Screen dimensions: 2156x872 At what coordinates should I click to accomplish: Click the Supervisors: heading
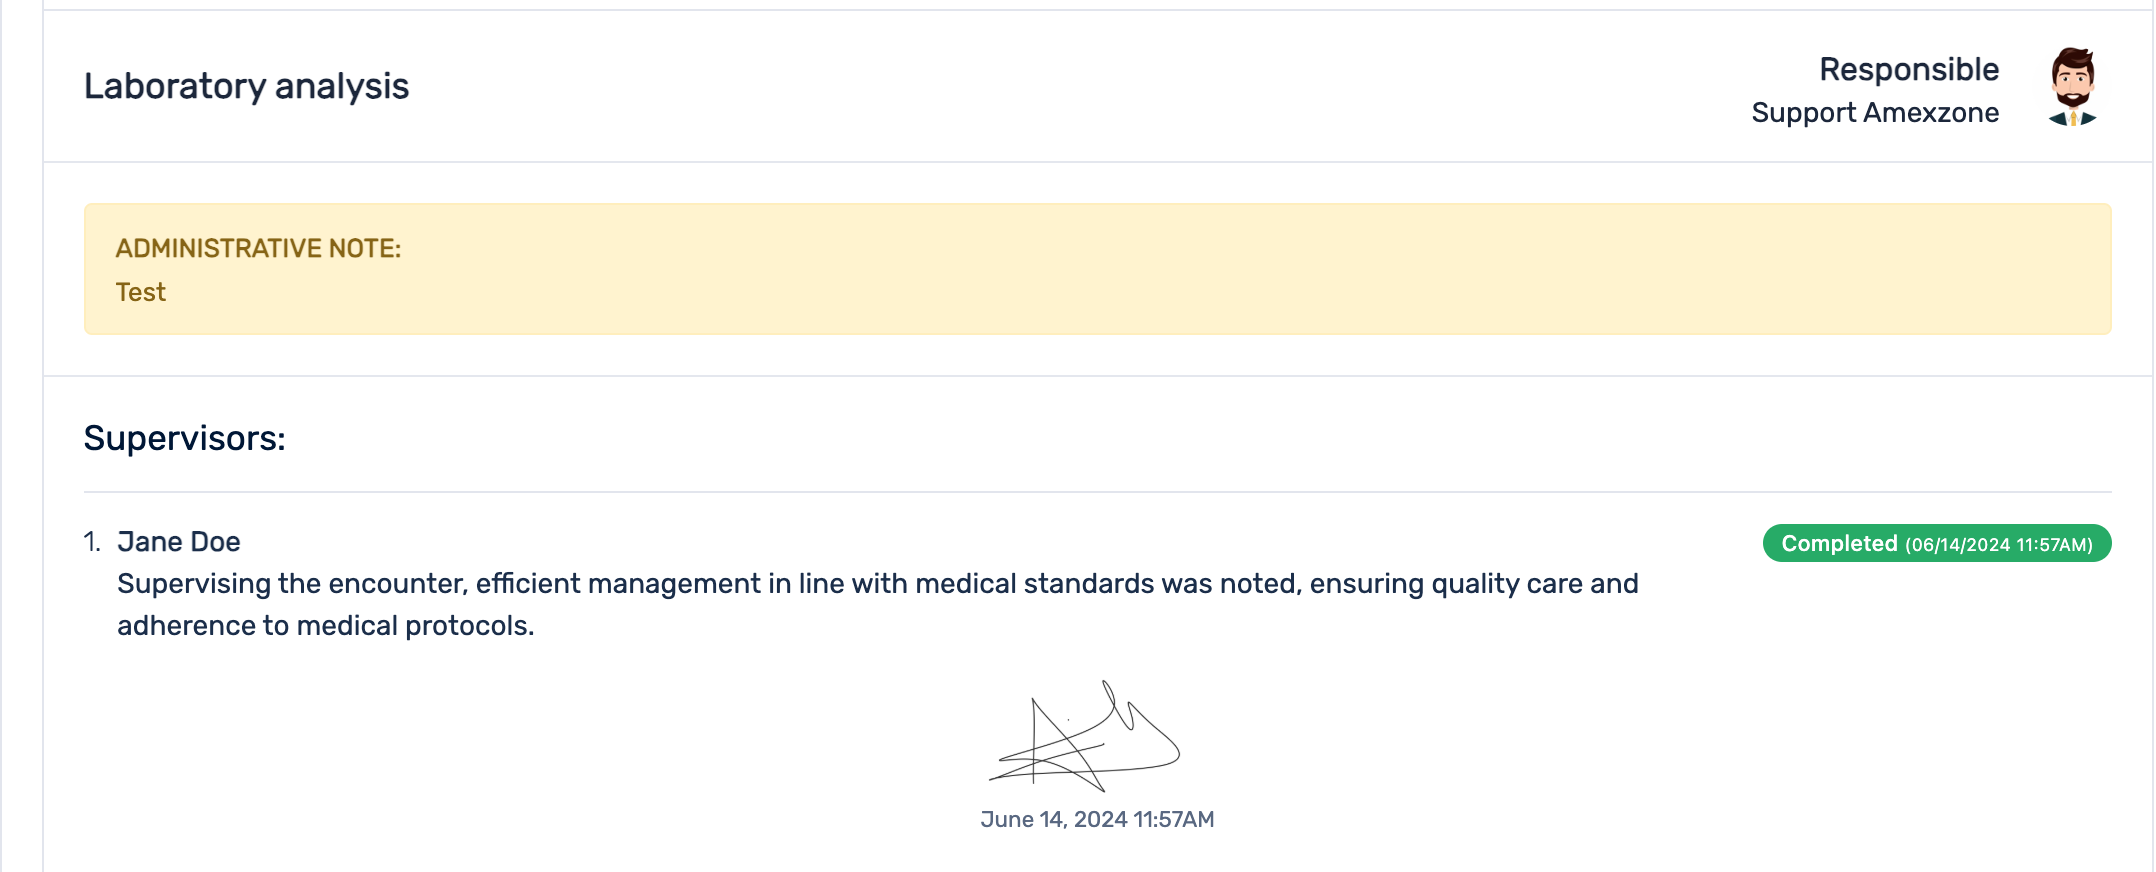tap(184, 438)
